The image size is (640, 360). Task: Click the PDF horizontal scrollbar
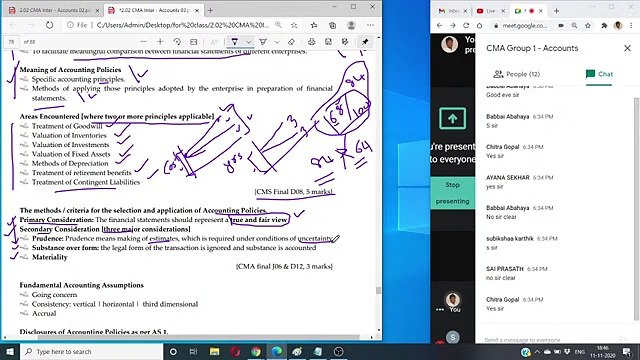click(x=199, y=337)
